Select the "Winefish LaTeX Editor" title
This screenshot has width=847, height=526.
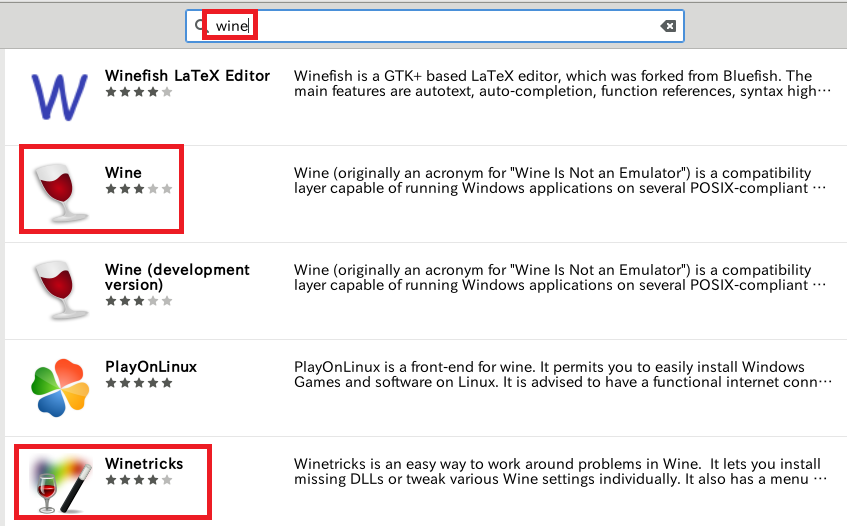click(x=187, y=76)
